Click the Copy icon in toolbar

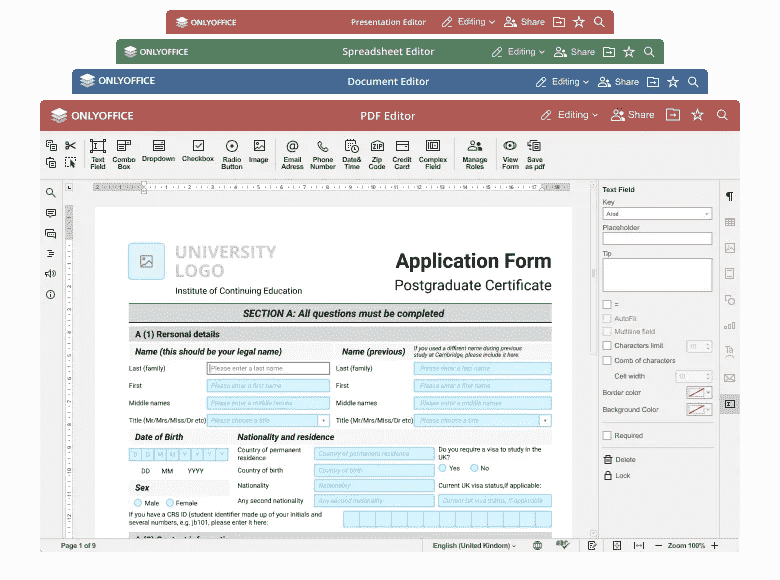(51, 145)
